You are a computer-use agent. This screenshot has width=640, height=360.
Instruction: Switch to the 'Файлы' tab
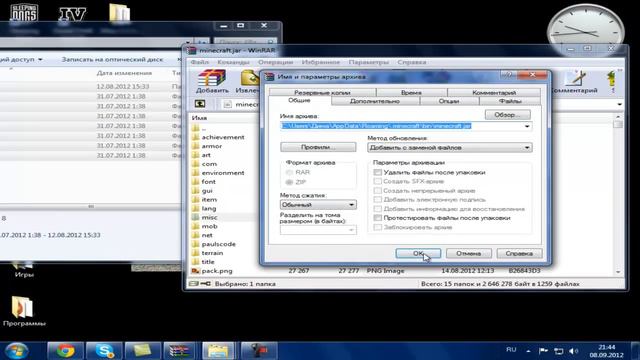click(510, 101)
